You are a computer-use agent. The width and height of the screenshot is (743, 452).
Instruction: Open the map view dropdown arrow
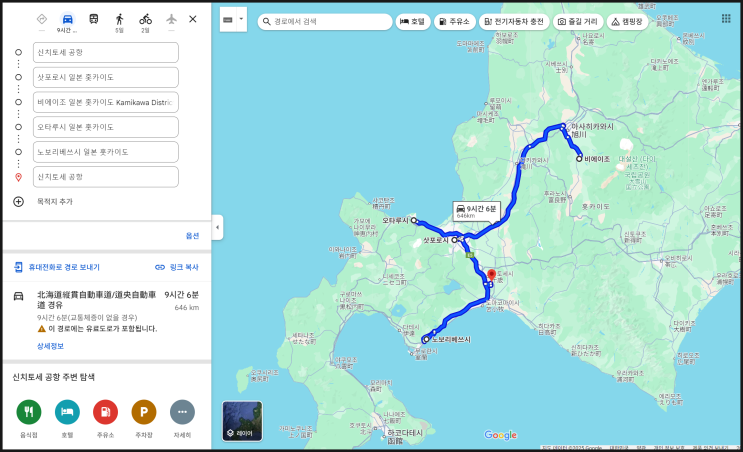241,19
